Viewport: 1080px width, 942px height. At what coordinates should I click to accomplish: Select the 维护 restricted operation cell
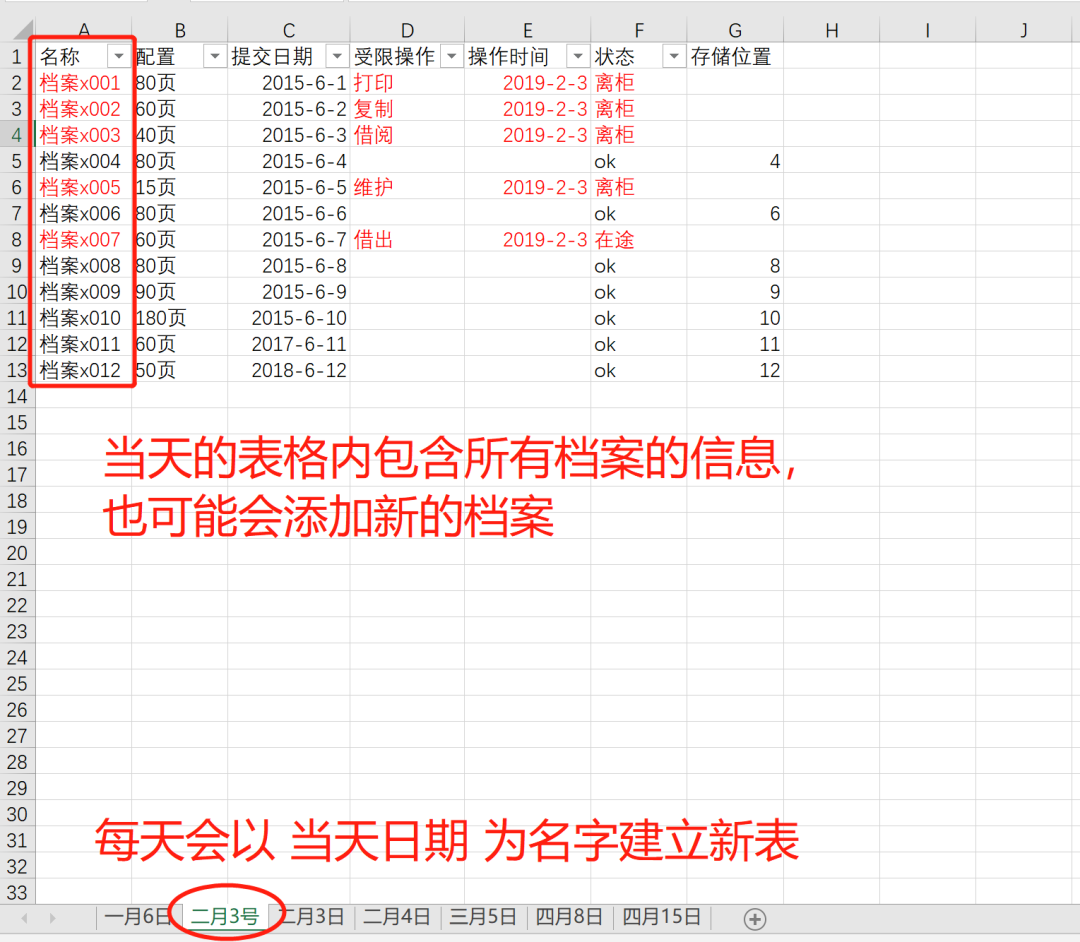[x=407, y=187]
